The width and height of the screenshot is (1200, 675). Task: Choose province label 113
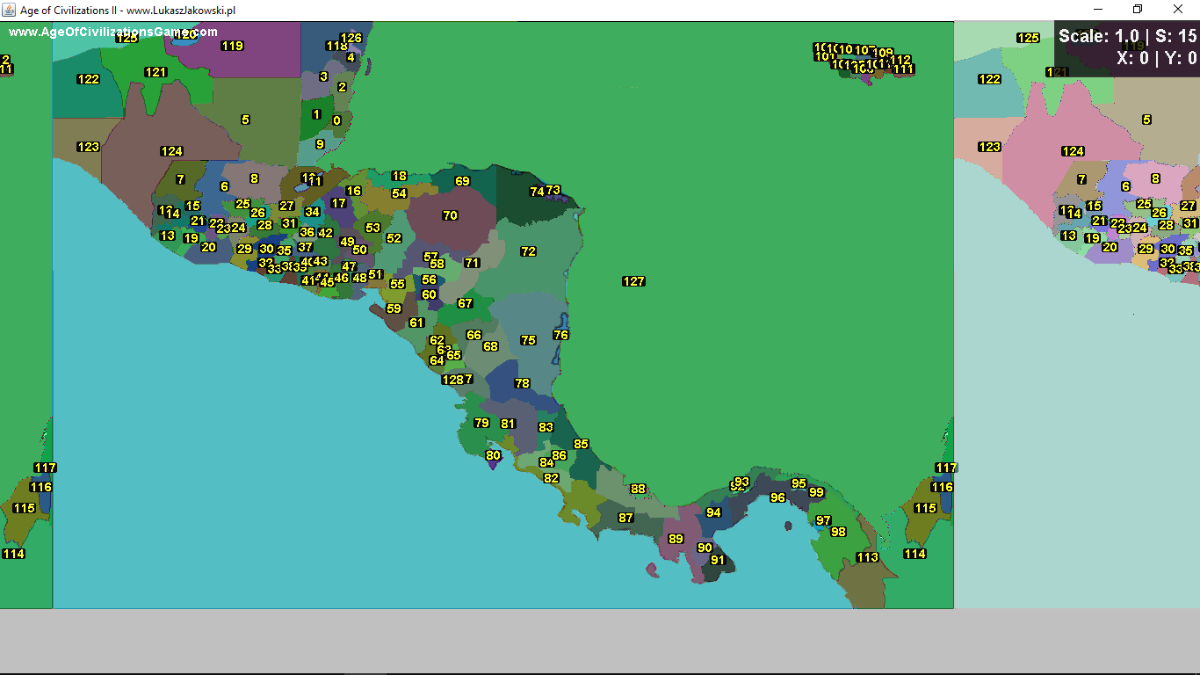click(x=867, y=557)
